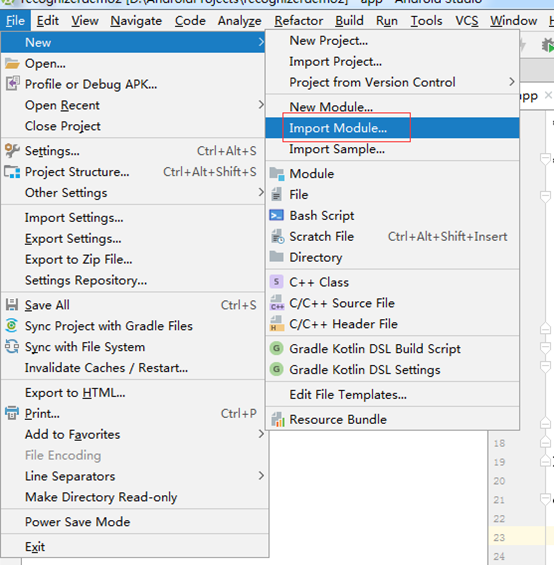Expand the Other Settings submenu arrow
This screenshot has height=565, width=554.
click(x=261, y=192)
